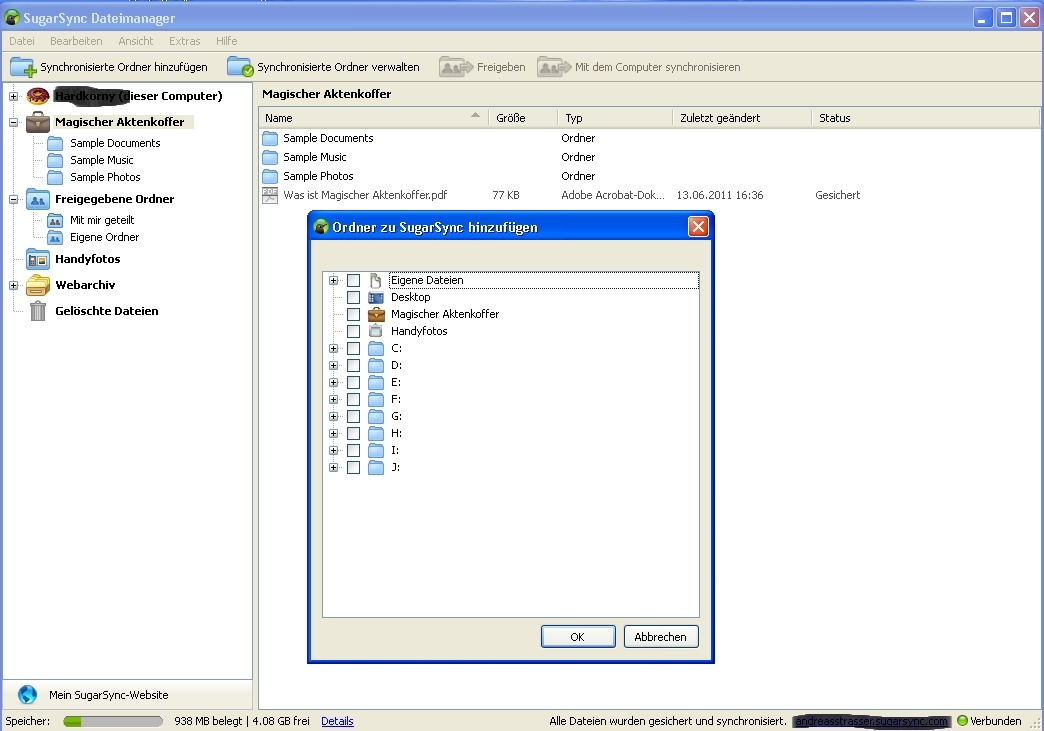Select the I: drive checkbox

pyautogui.click(x=354, y=451)
